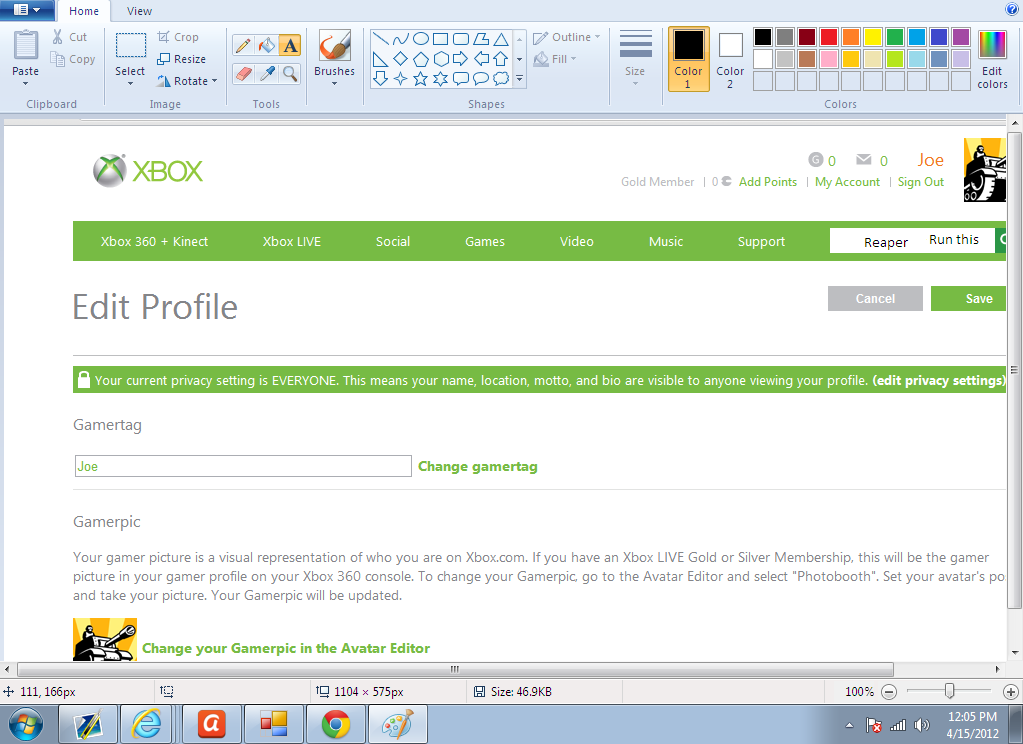Click the Sign Out link
The image size is (1023, 744).
click(921, 182)
